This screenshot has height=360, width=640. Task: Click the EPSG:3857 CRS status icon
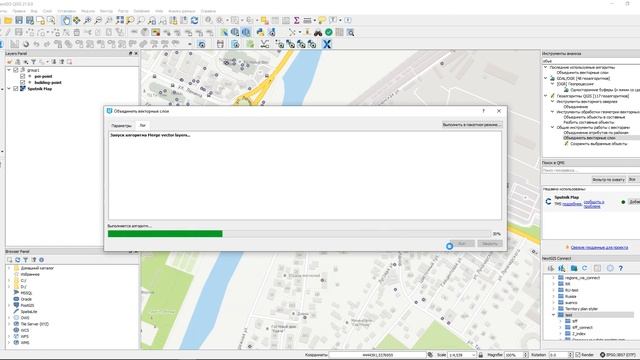click(x=602, y=355)
